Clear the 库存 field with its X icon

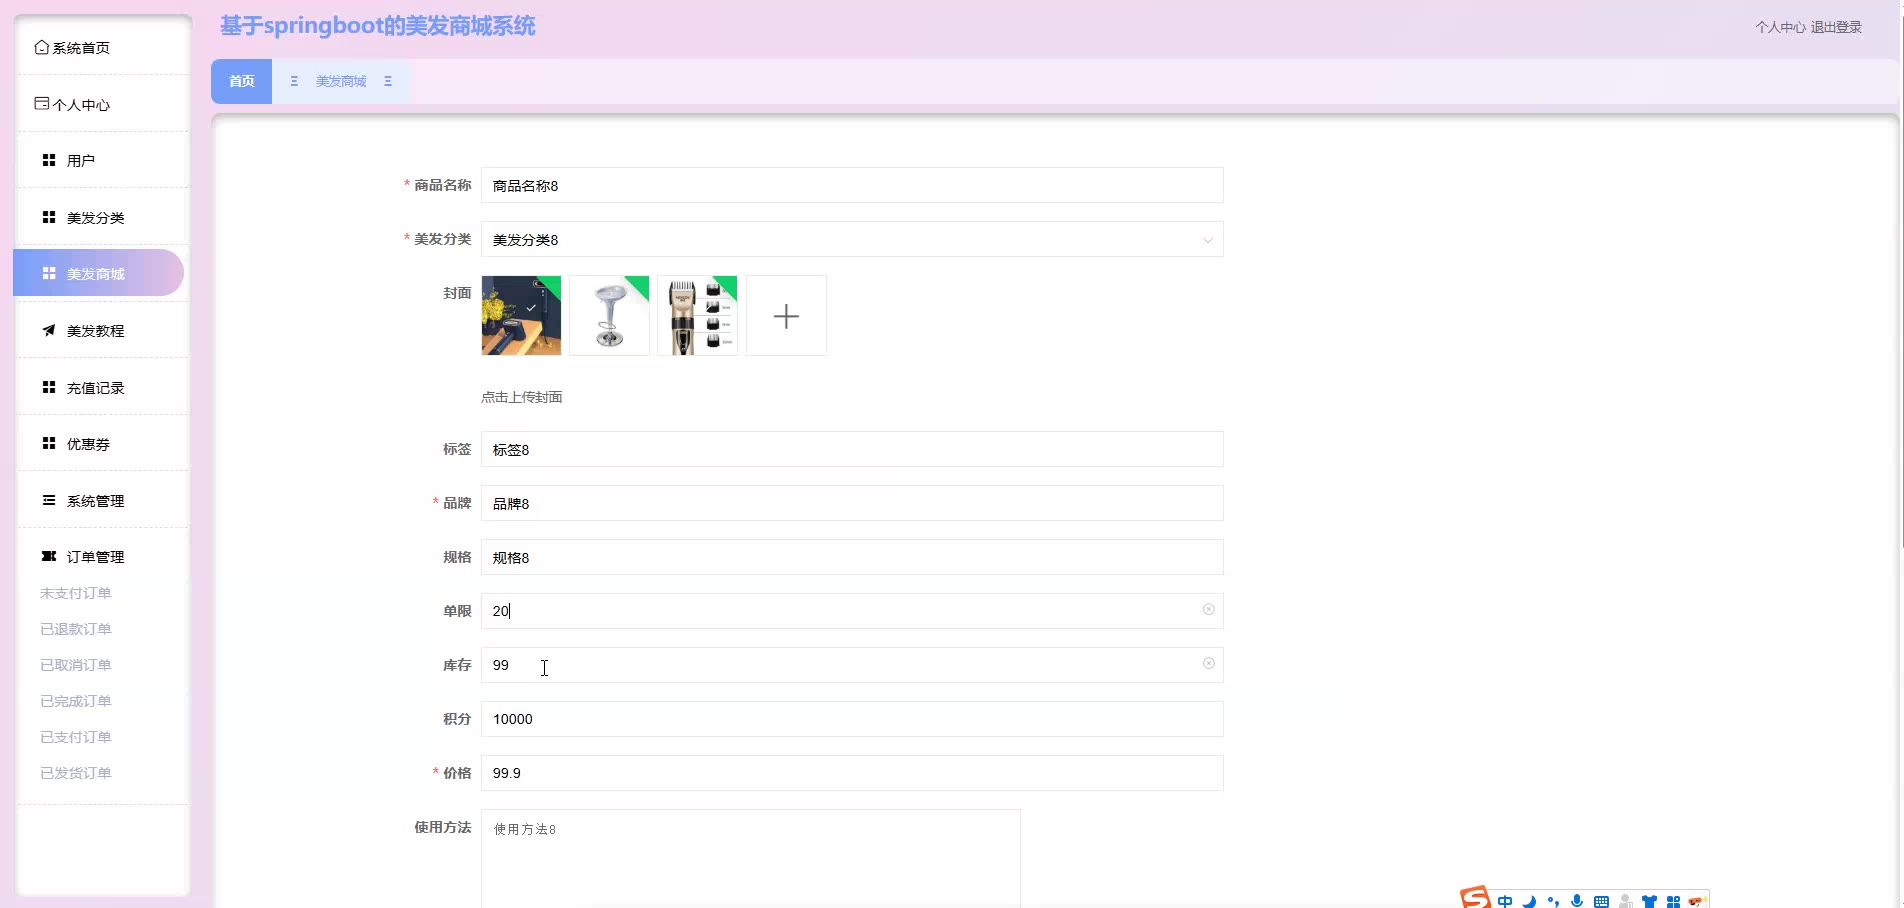(x=1208, y=664)
